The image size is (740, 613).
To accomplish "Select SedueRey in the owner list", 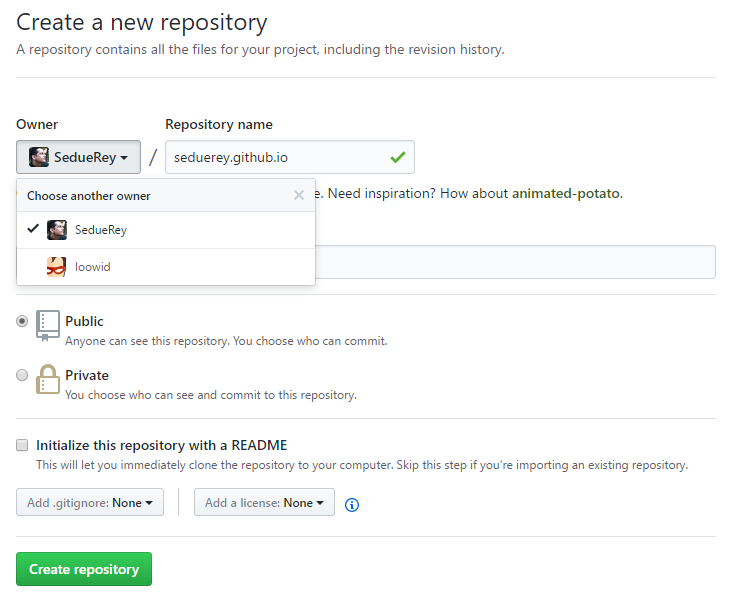I will [166, 230].
